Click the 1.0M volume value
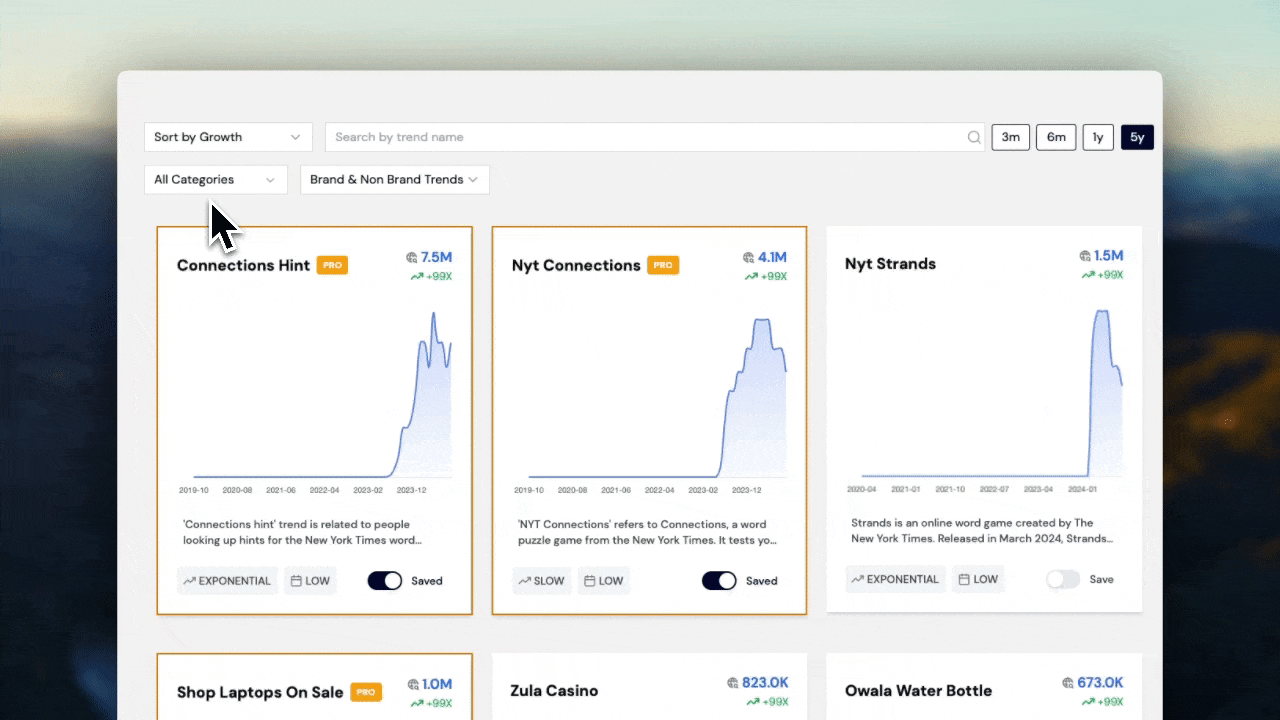 [437, 685]
